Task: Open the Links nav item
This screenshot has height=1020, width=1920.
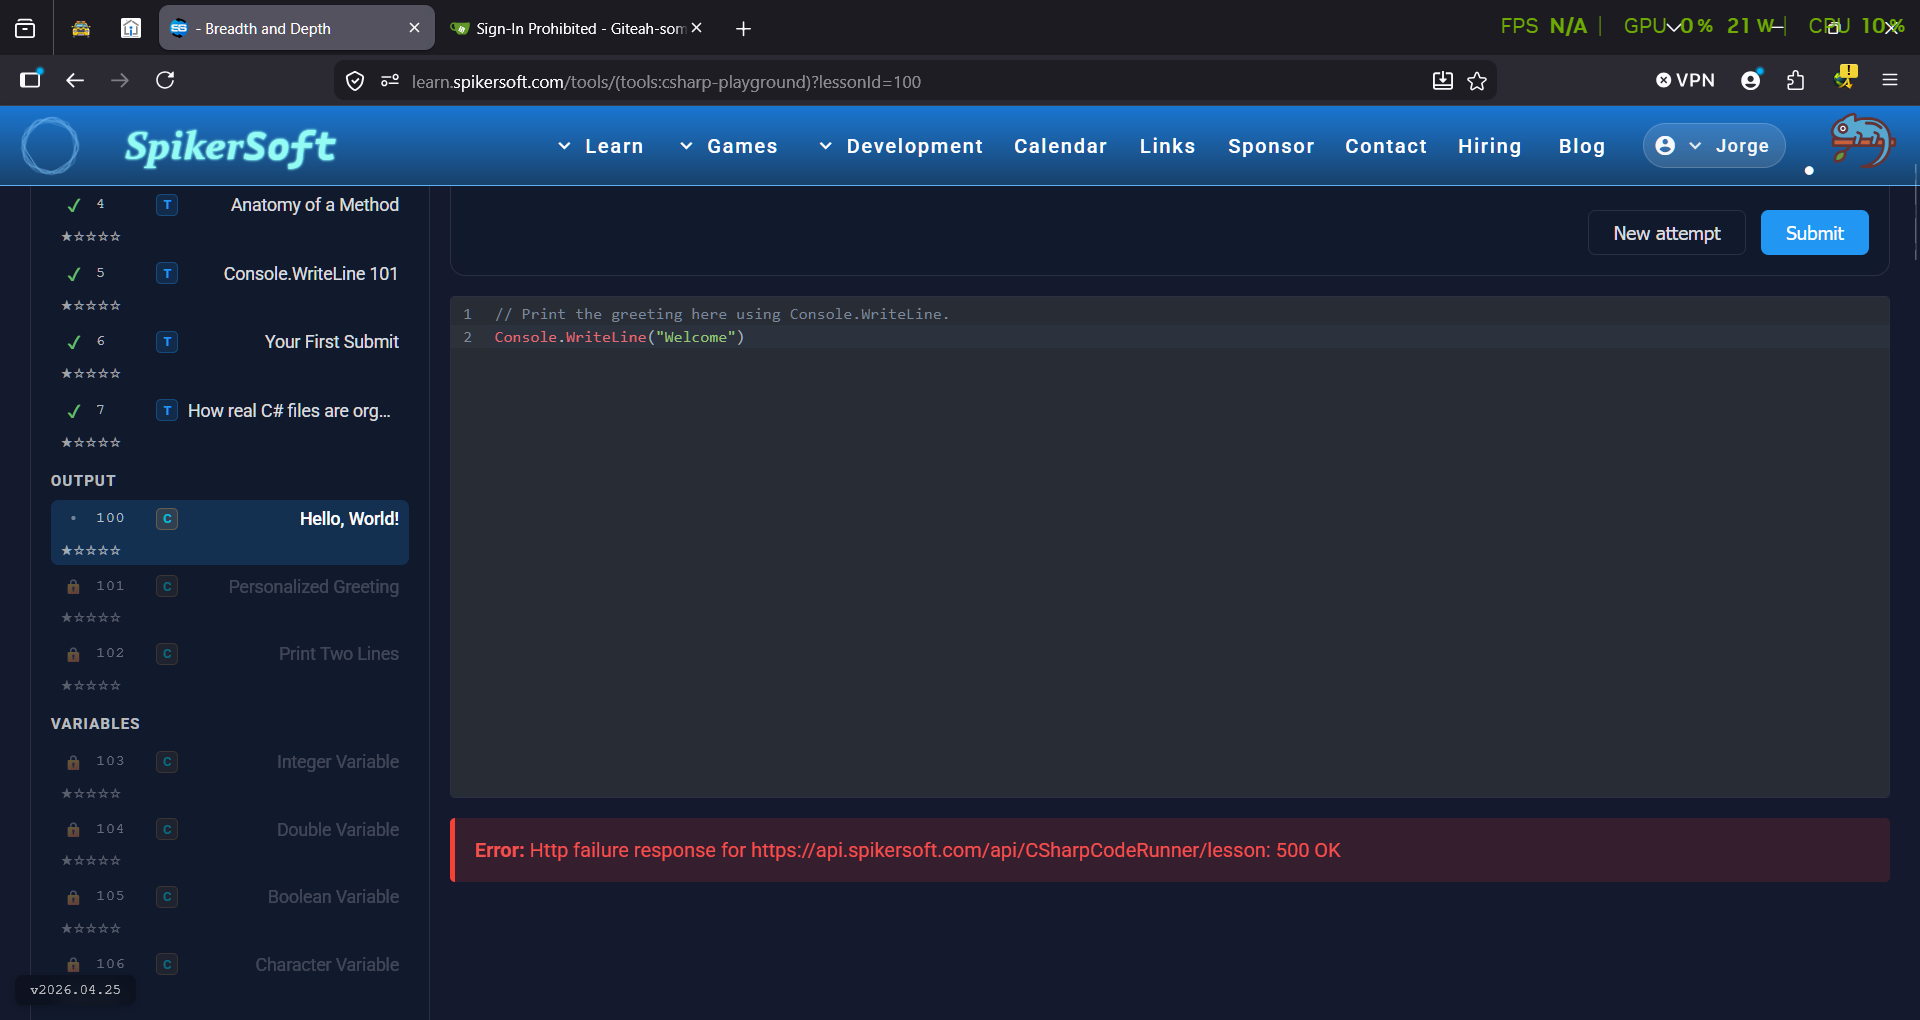Action: click(1167, 146)
